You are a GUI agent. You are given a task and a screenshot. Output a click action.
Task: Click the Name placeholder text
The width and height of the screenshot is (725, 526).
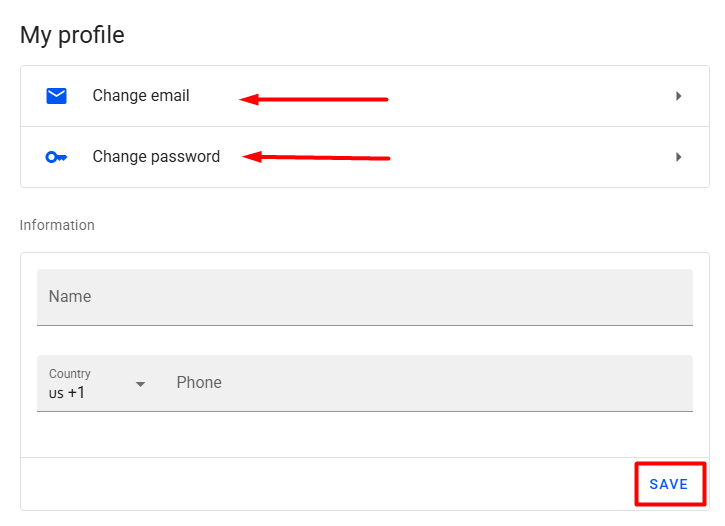point(70,297)
